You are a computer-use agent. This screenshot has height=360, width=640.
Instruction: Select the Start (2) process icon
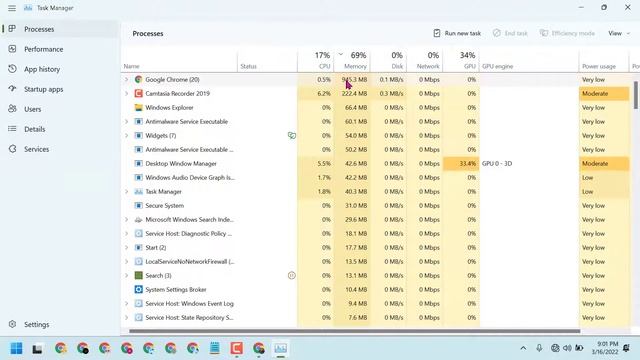(138, 247)
